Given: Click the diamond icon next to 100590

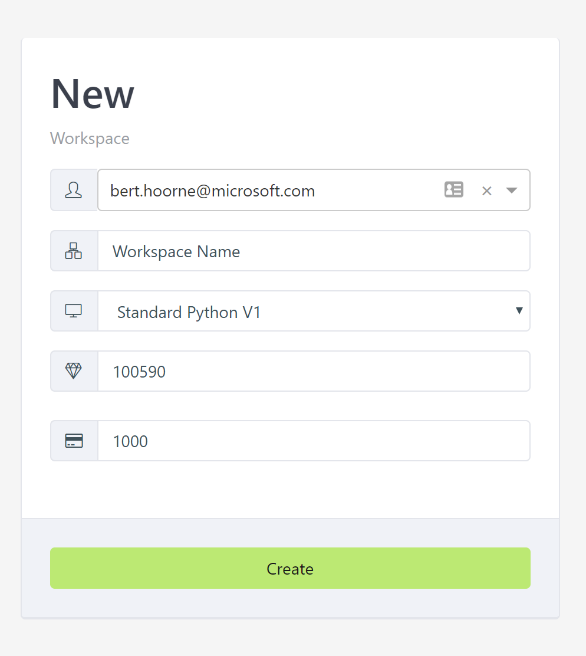Looking at the screenshot, I should coord(73,371).
